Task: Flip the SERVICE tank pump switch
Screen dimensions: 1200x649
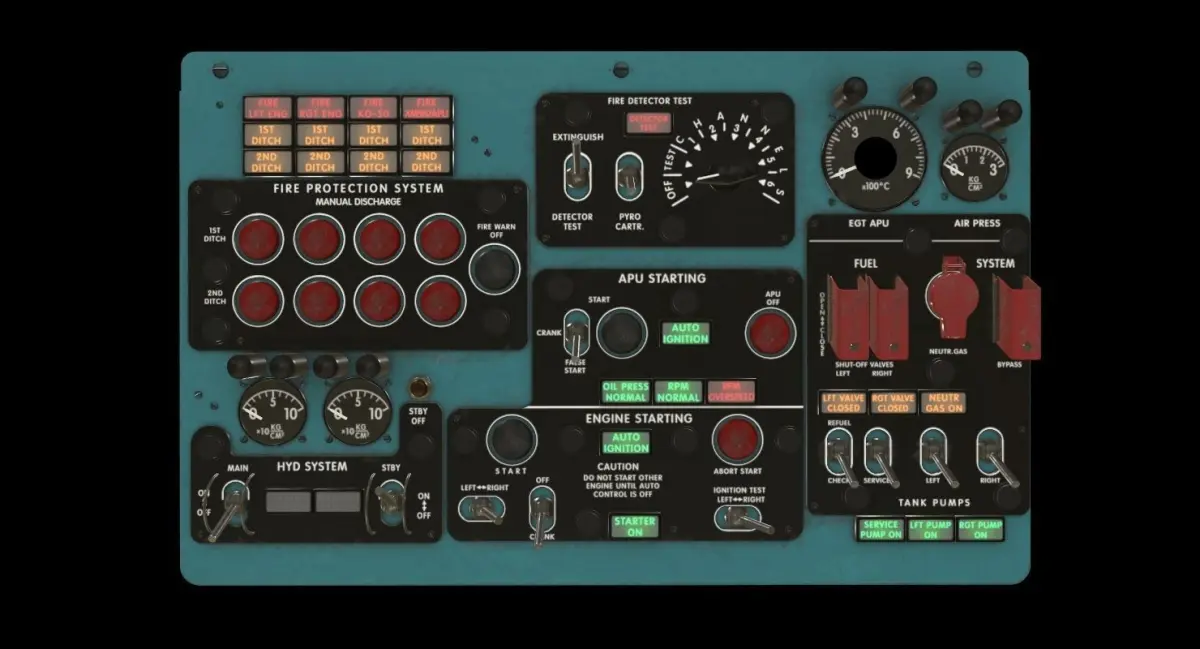Action: click(x=879, y=453)
